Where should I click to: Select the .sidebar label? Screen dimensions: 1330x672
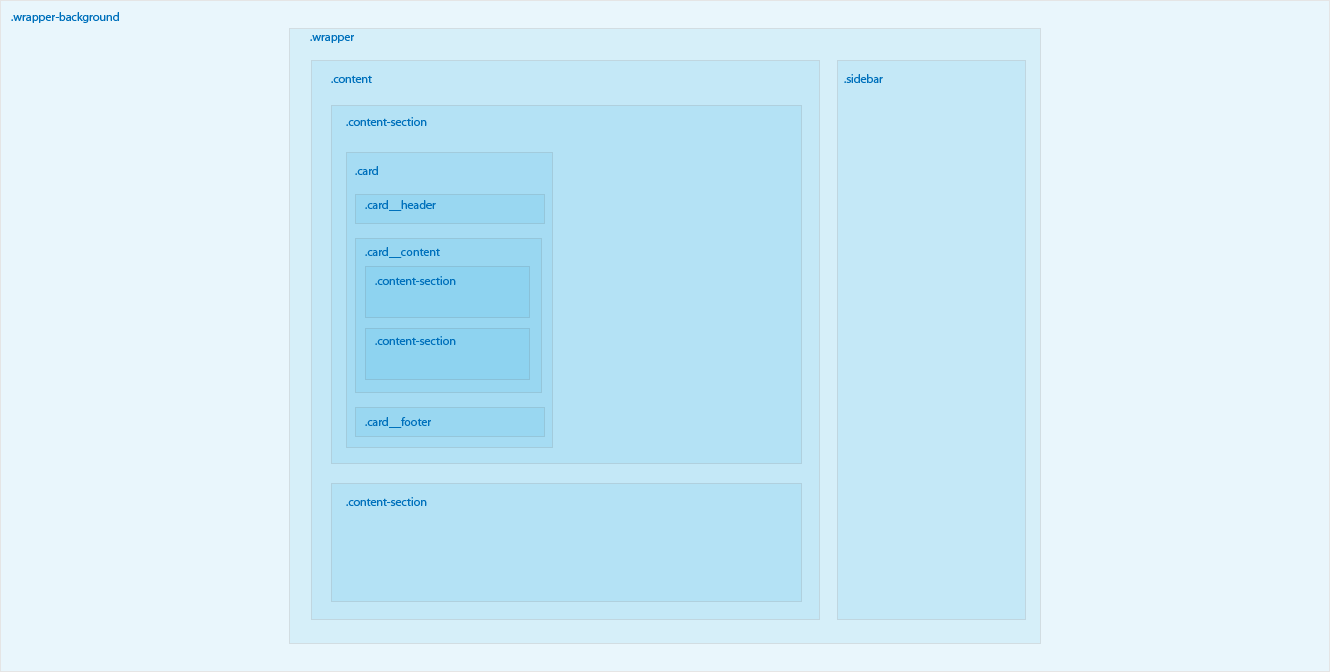tap(863, 79)
